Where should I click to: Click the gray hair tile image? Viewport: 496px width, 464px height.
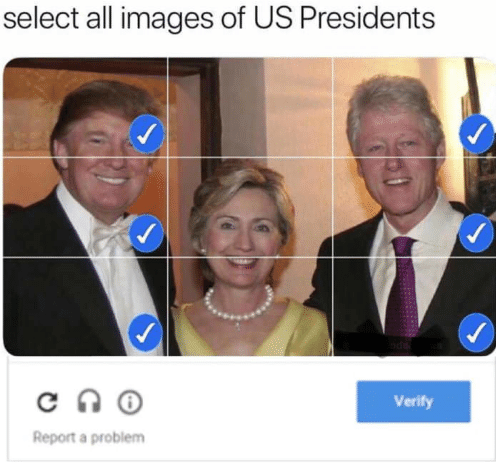click(x=414, y=107)
